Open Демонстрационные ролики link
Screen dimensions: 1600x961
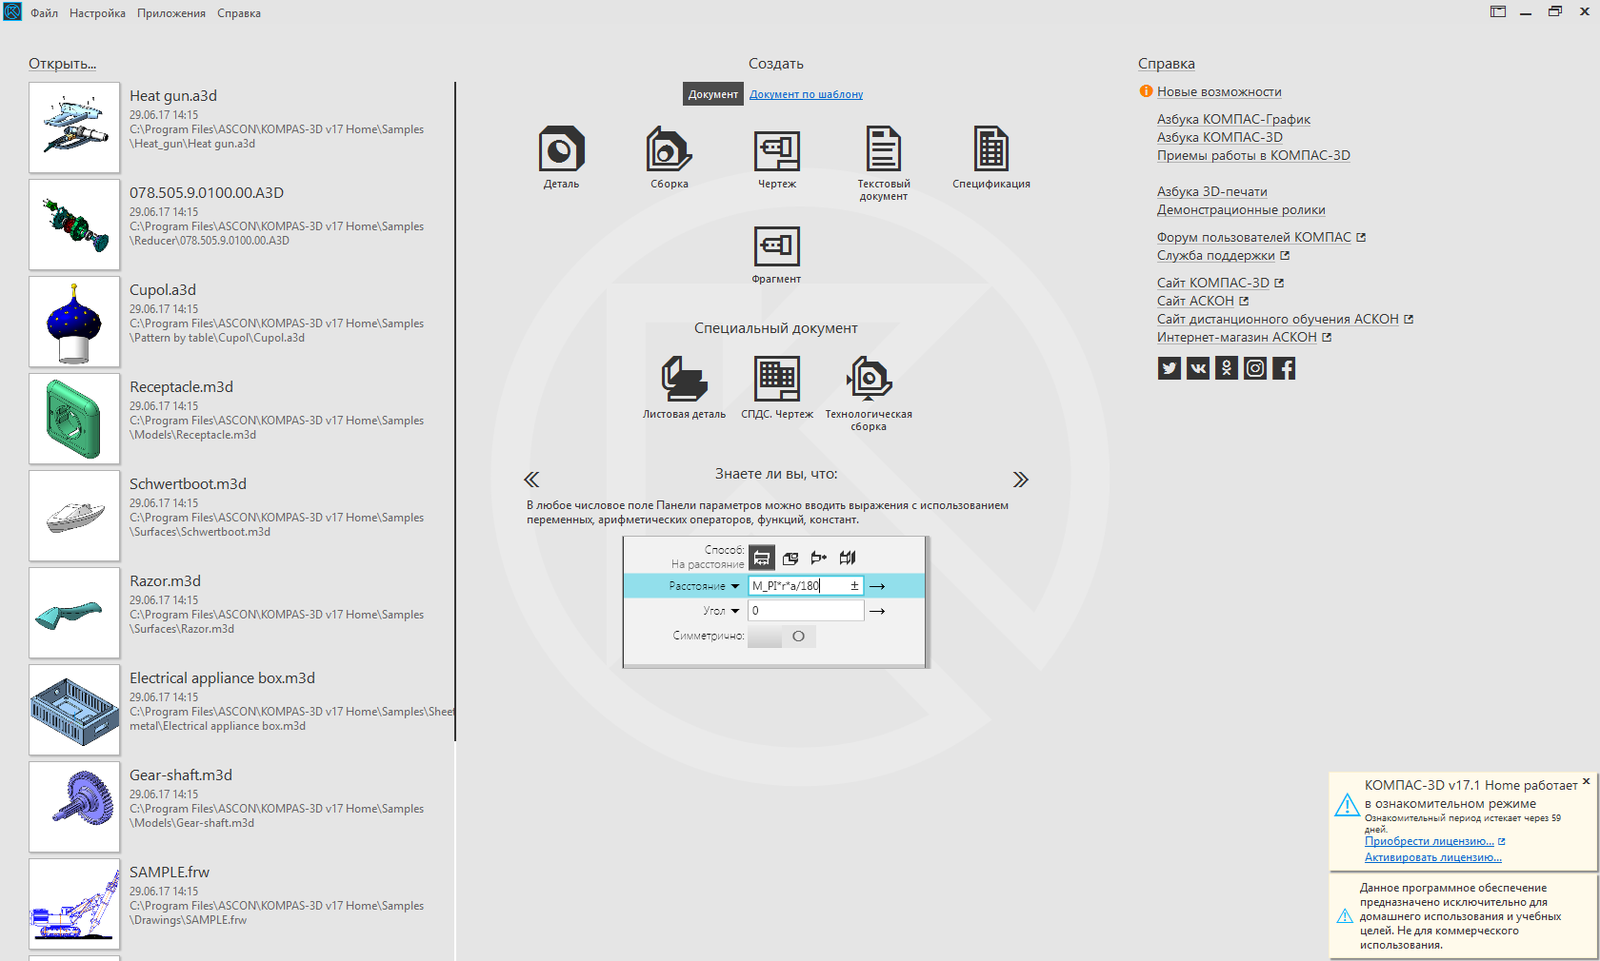tap(1241, 209)
